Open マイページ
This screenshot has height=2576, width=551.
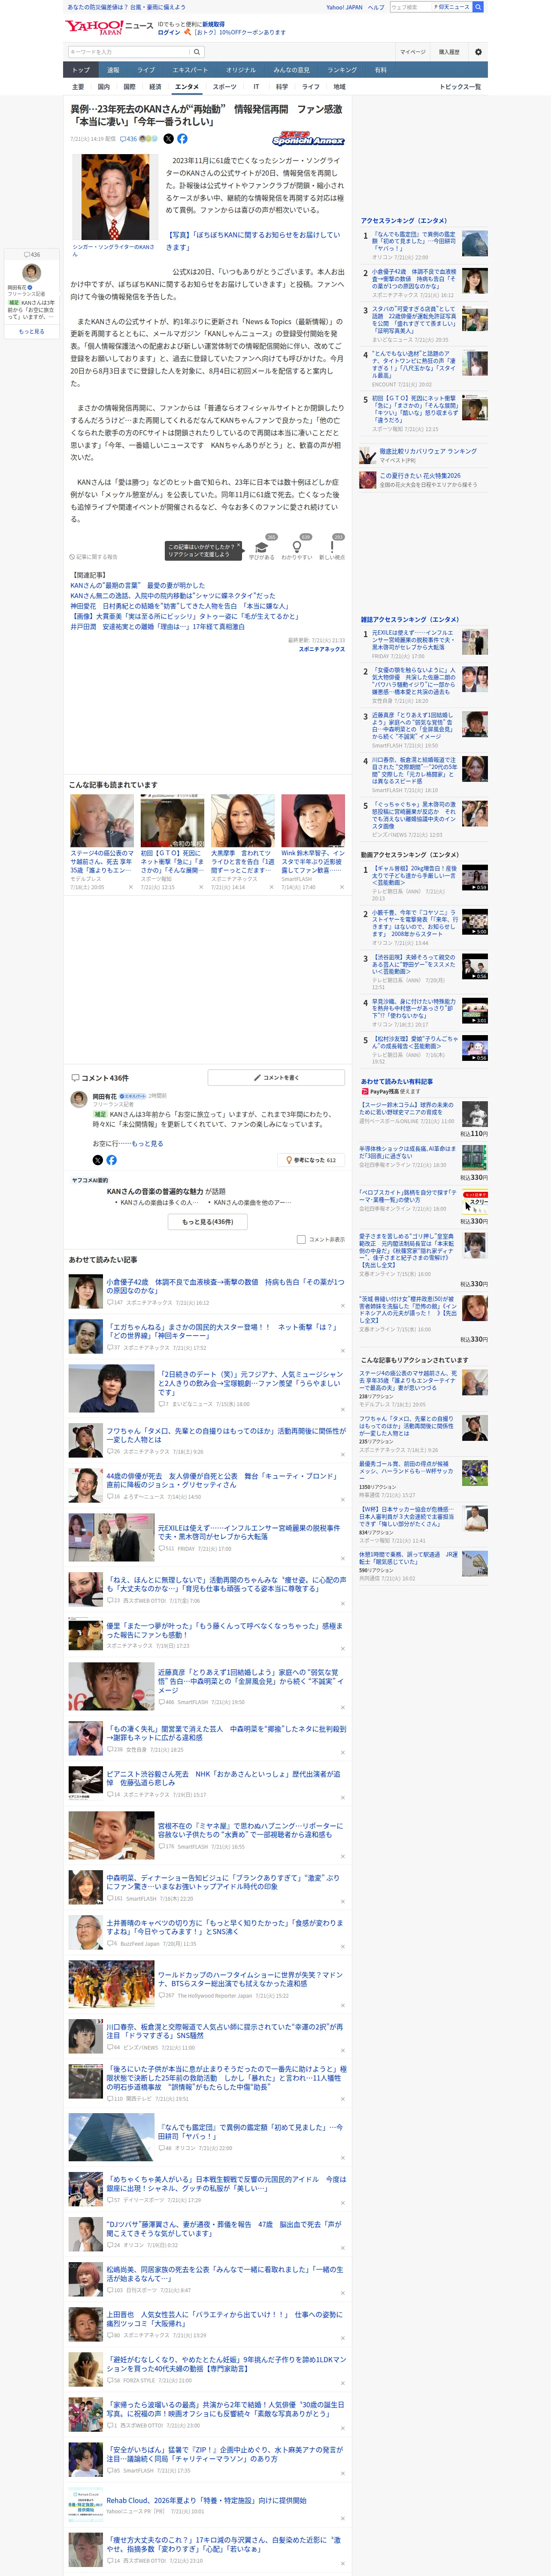(413, 52)
